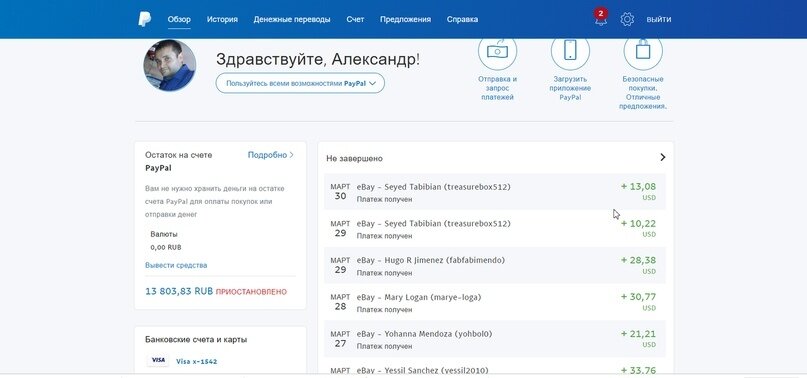Click the safe shopping bag icon
The image size is (807, 378).
643,51
